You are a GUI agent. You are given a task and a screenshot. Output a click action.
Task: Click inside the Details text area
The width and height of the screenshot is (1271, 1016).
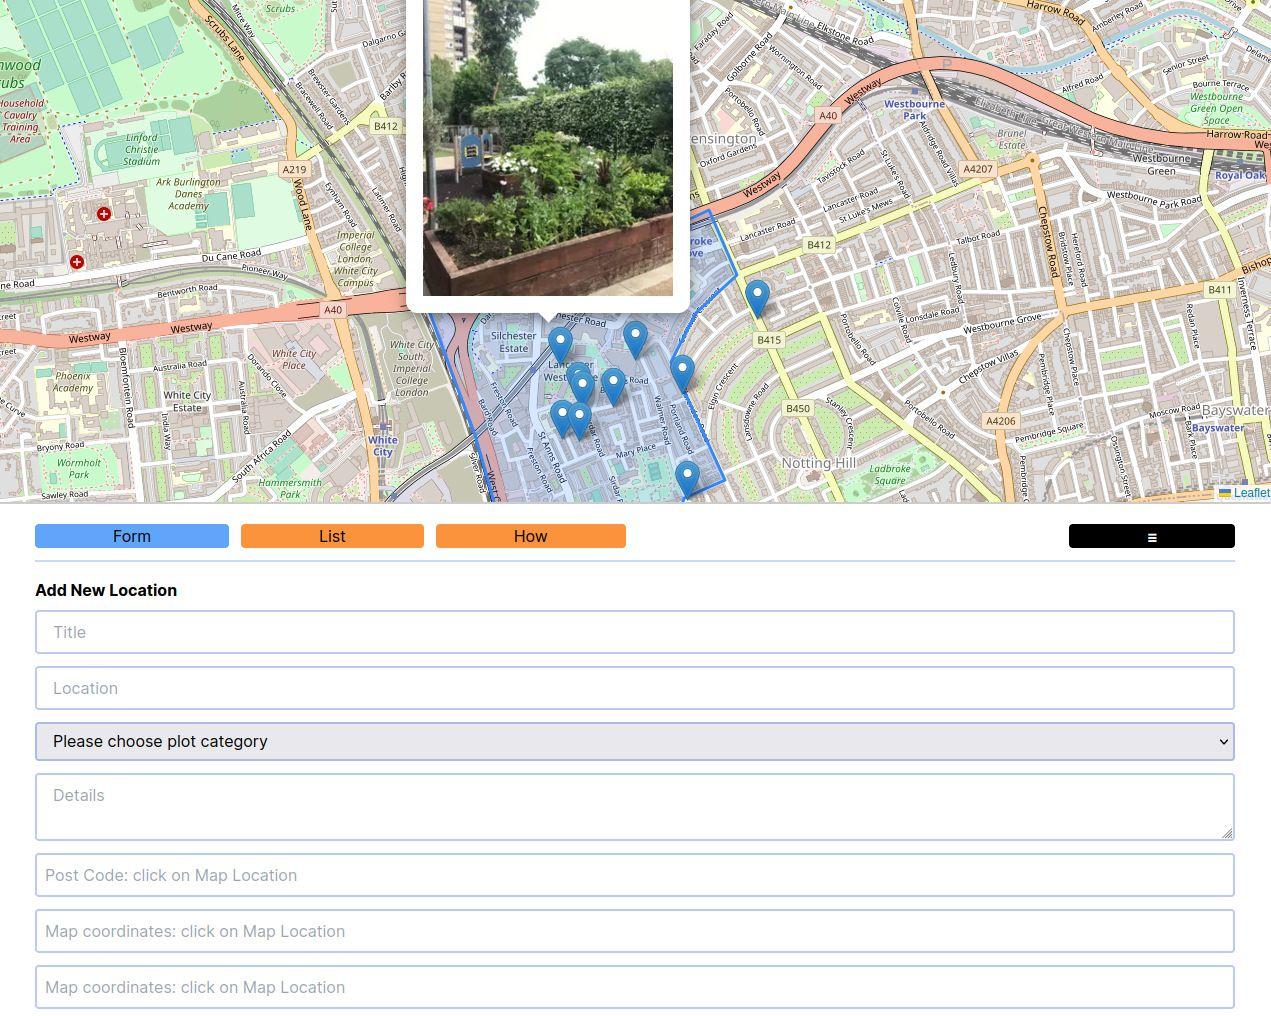pos(635,806)
